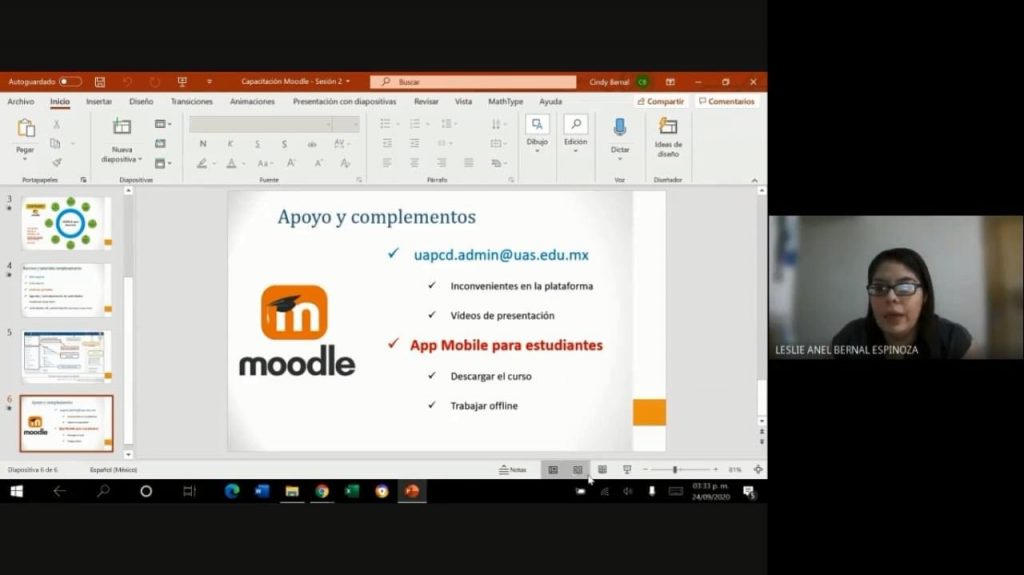The height and width of the screenshot is (575, 1024).
Task: Collapse the ribbon with the chevron
Action: coord(754,180)
